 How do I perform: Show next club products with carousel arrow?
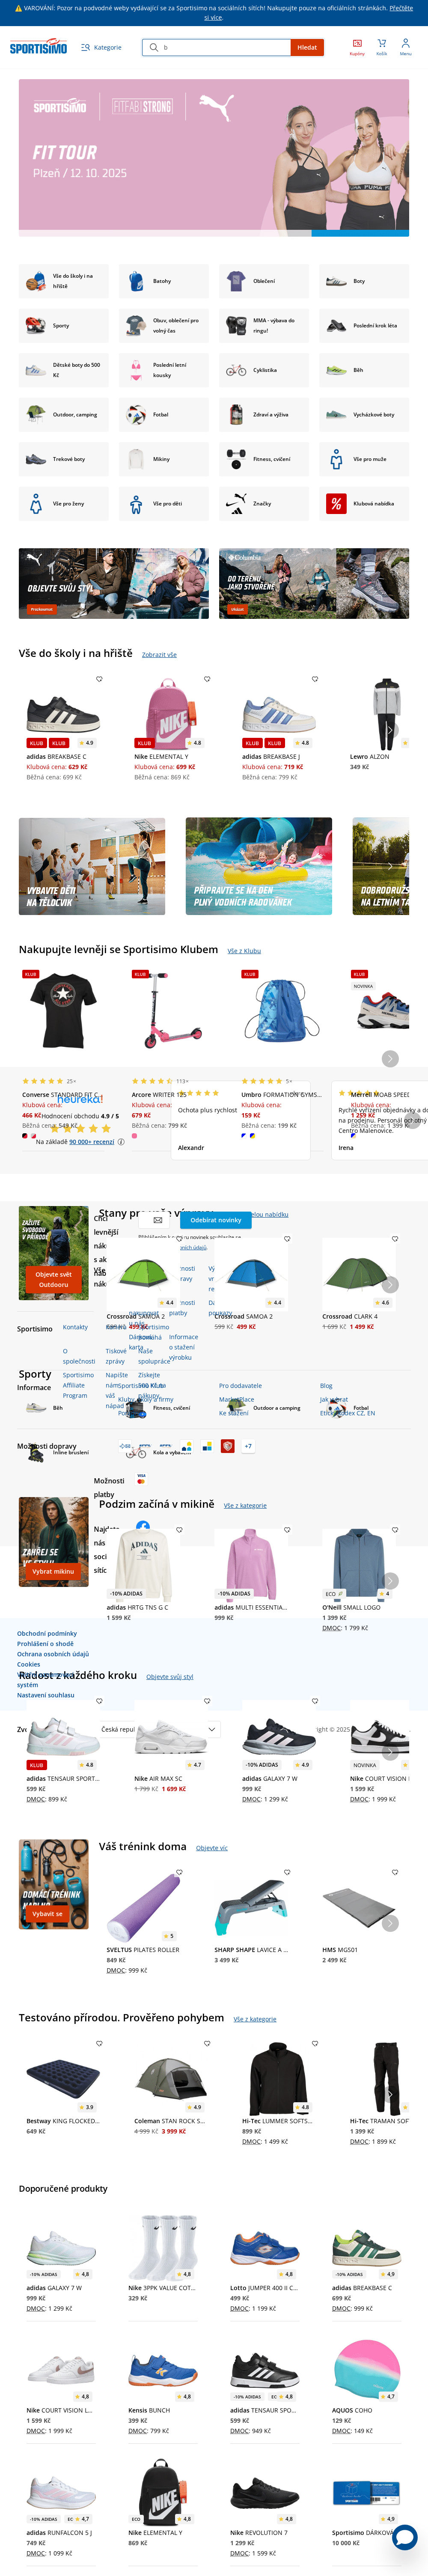390,1058
